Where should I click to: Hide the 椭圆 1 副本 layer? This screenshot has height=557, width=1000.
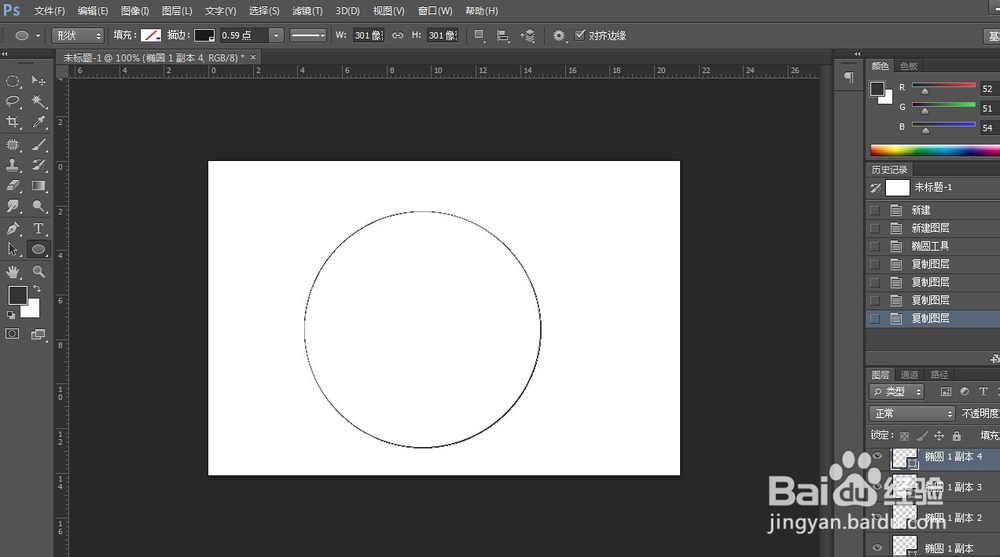pyautogui.click(x=878, y=547)
